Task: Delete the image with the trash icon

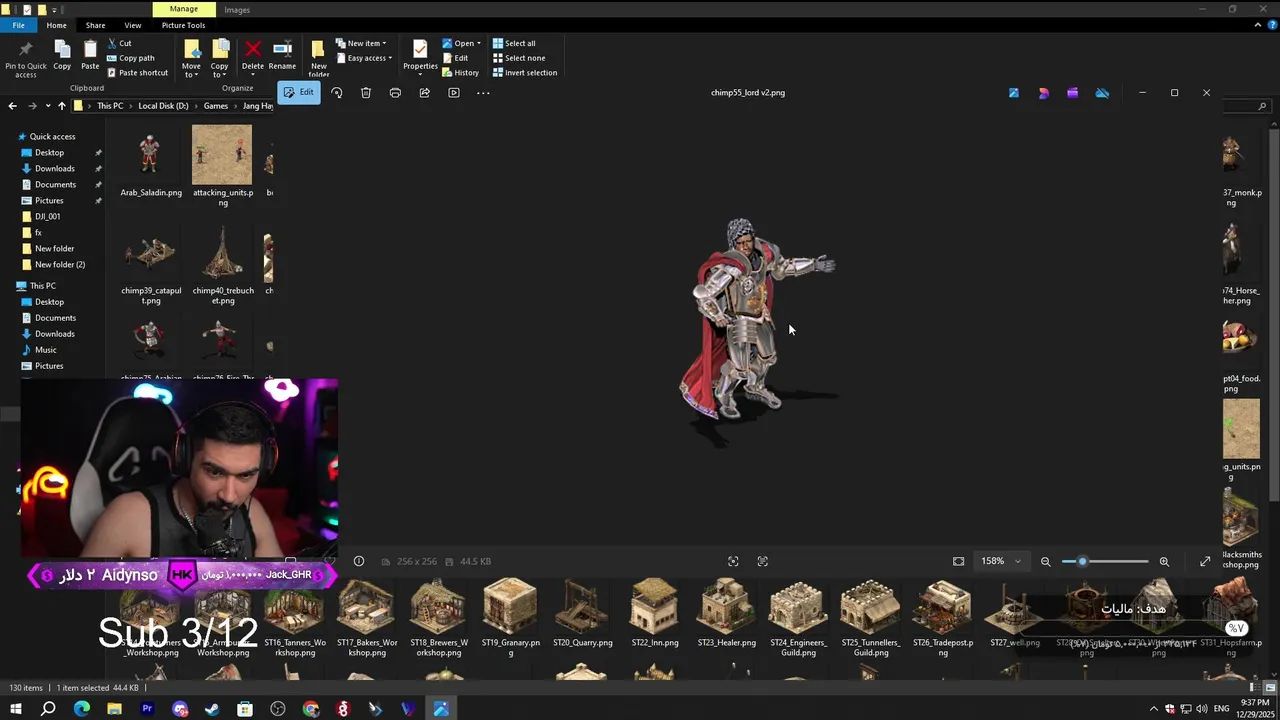Action: (366, 93)
